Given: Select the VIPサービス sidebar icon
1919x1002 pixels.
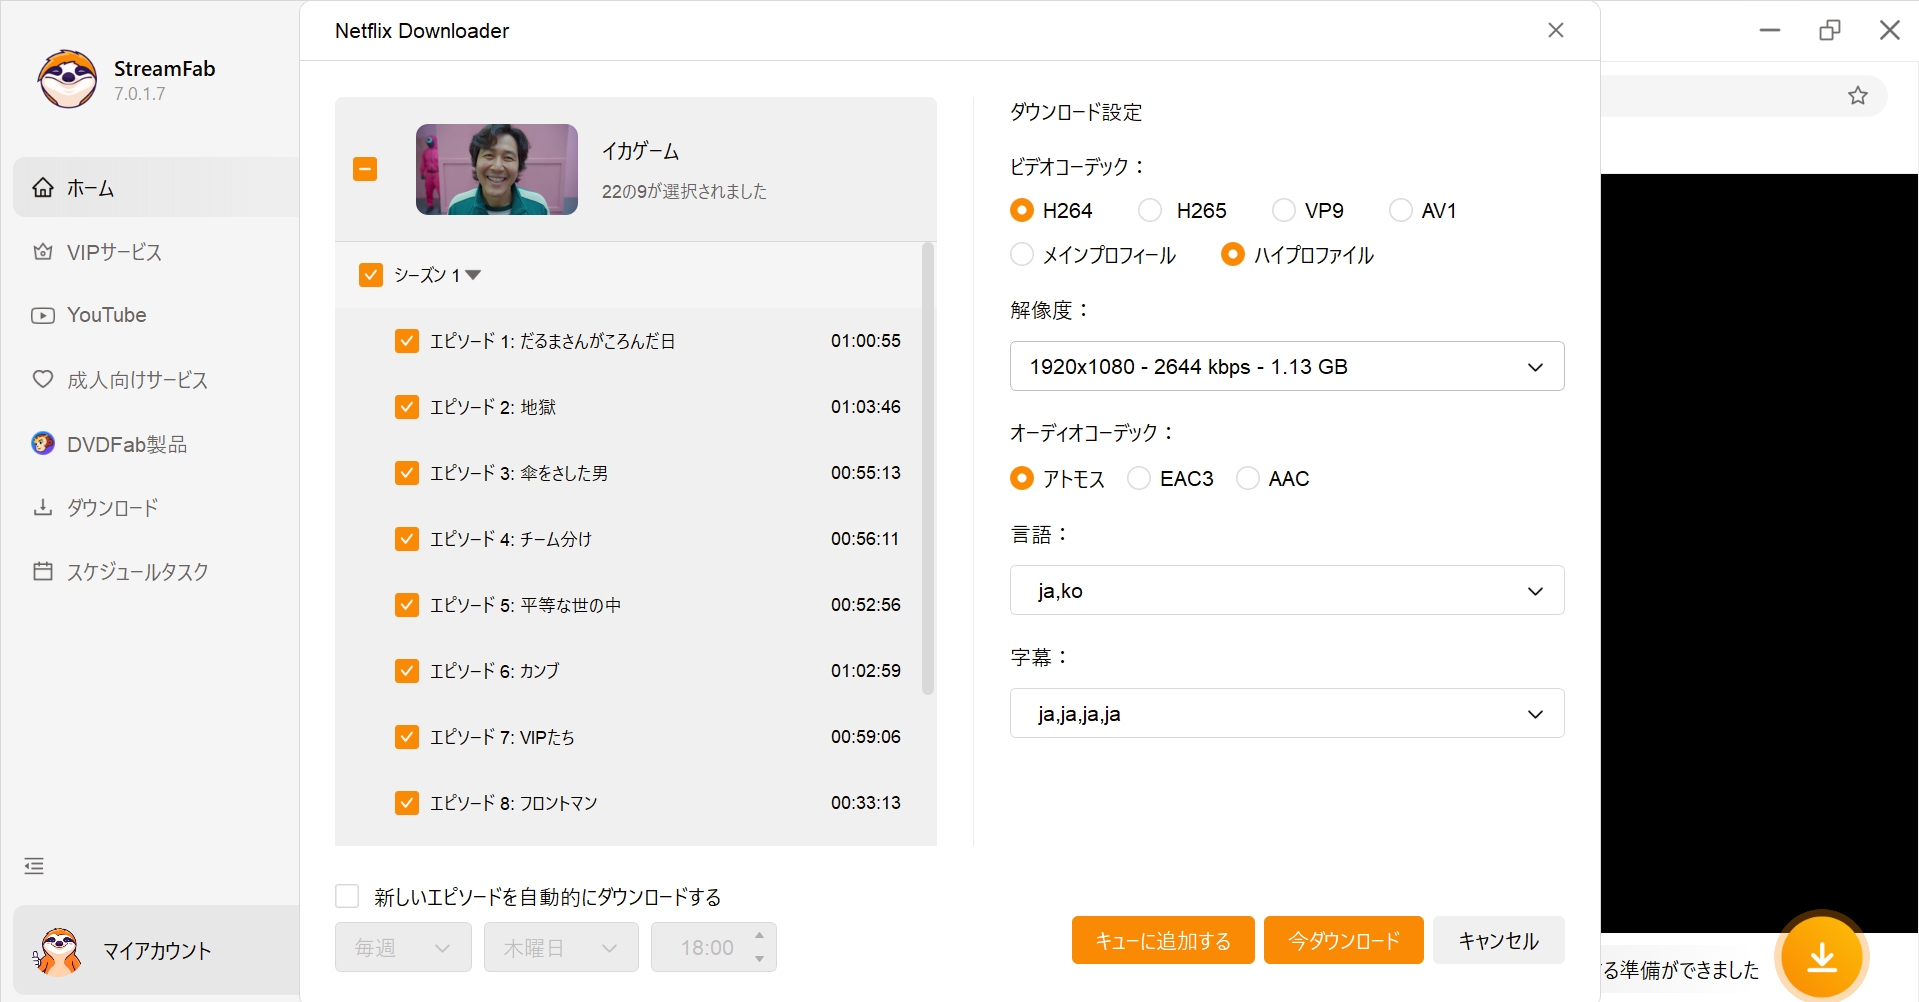Looking at the screenshot, I should pyautogui.click(x=42, y=252).
